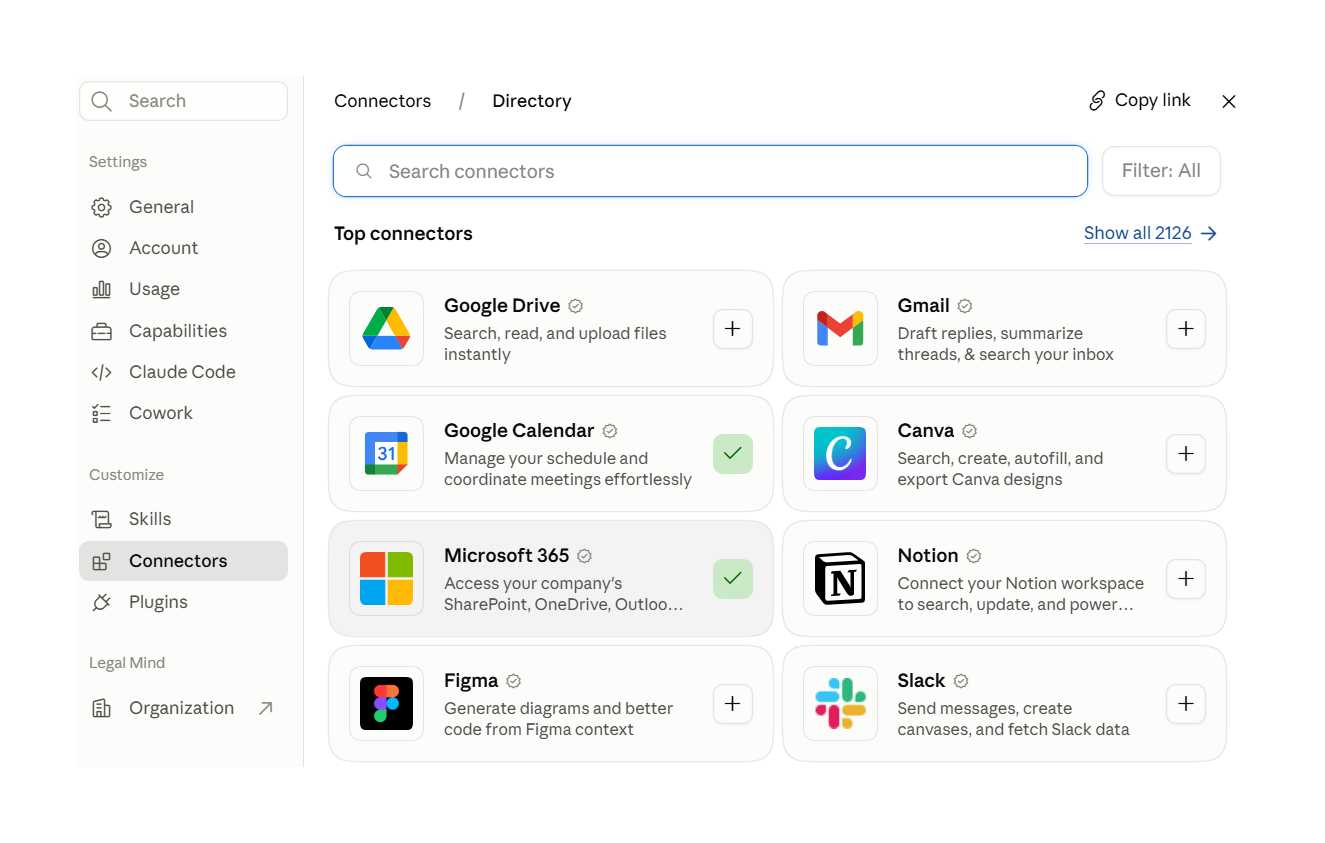Image resolution: width=1325 pixels, height=843 pixels.
Task: Click "Search, read, and upload files instantly" text
Action: [x=555, y=344]
